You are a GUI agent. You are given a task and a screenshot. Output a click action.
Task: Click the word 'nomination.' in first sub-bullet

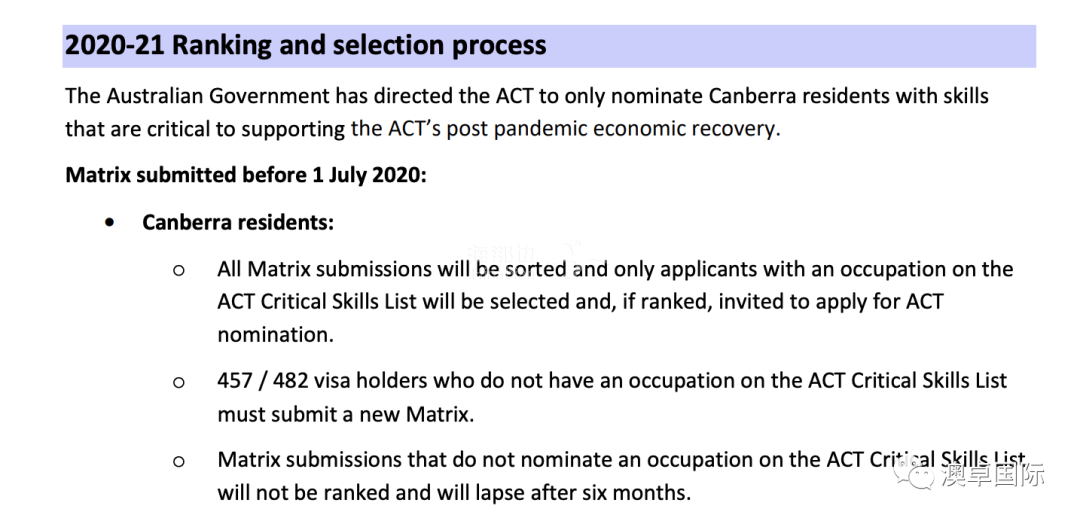coord(276,334)
